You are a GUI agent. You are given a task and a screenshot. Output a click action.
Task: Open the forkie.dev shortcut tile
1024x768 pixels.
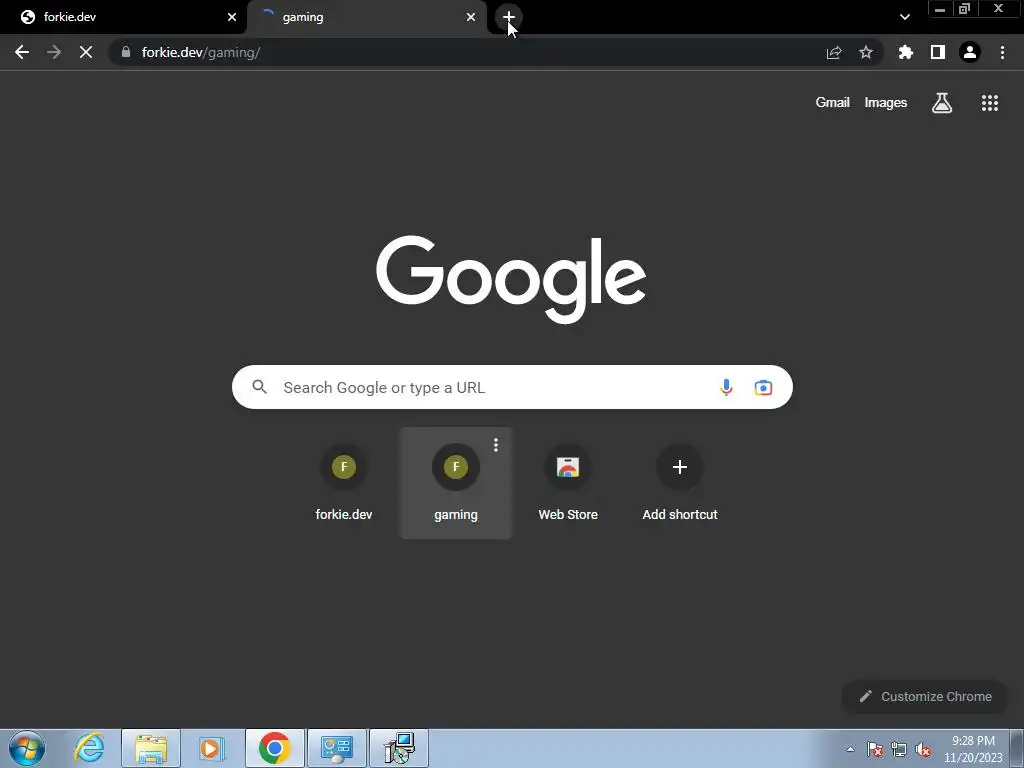pyautogui.click(x=344, y=483)
